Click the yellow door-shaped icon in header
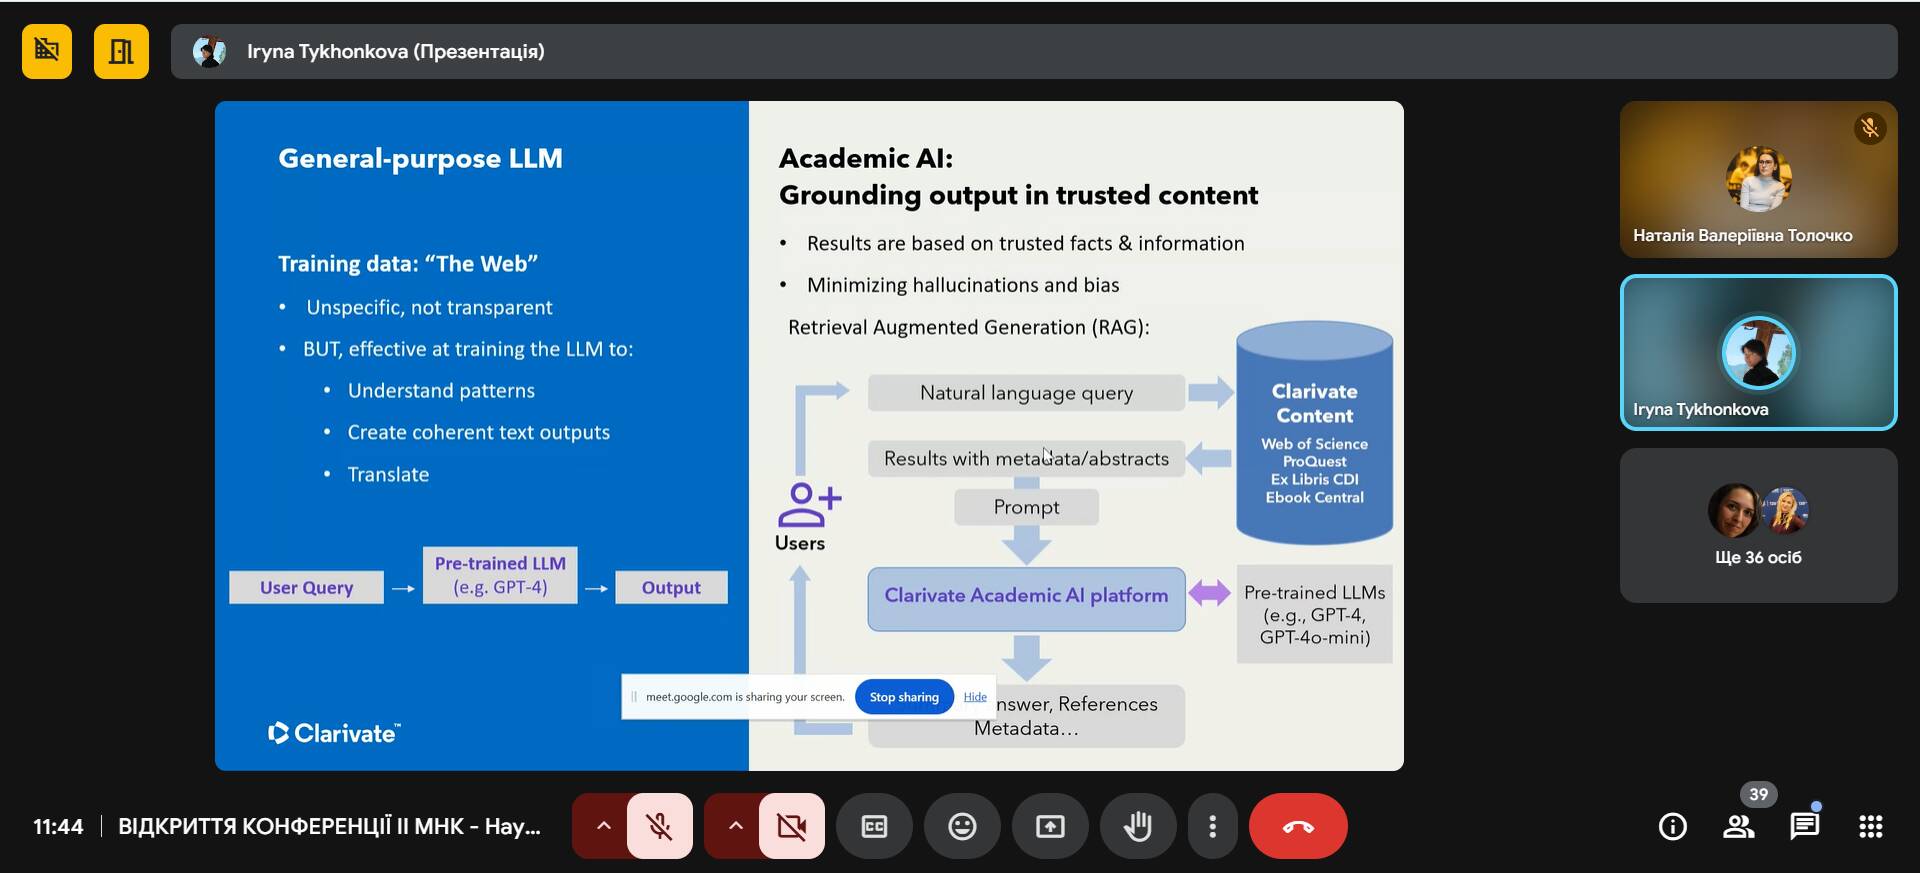The height and width of the screenshot is (873, 1920). tap(121, 51)
